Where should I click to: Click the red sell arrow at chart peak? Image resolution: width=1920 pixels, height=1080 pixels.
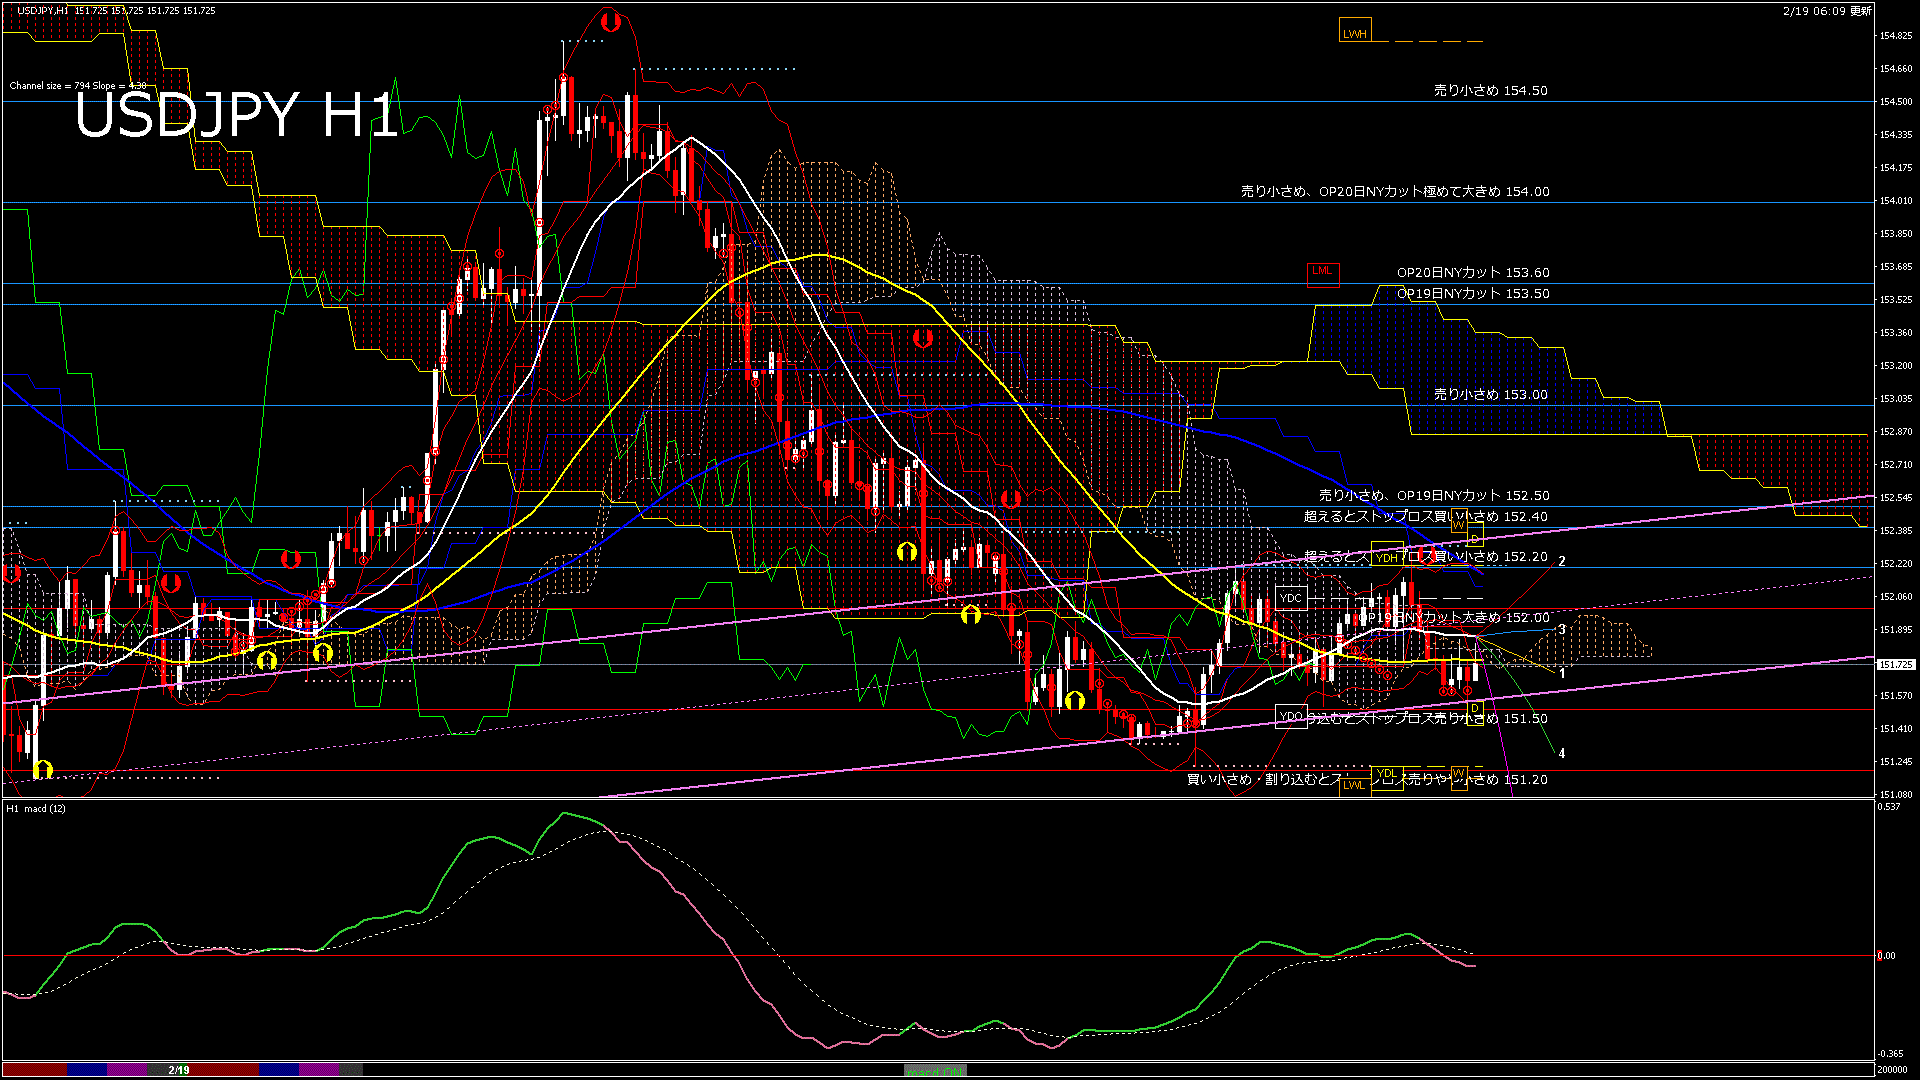[x=611, y=22]
